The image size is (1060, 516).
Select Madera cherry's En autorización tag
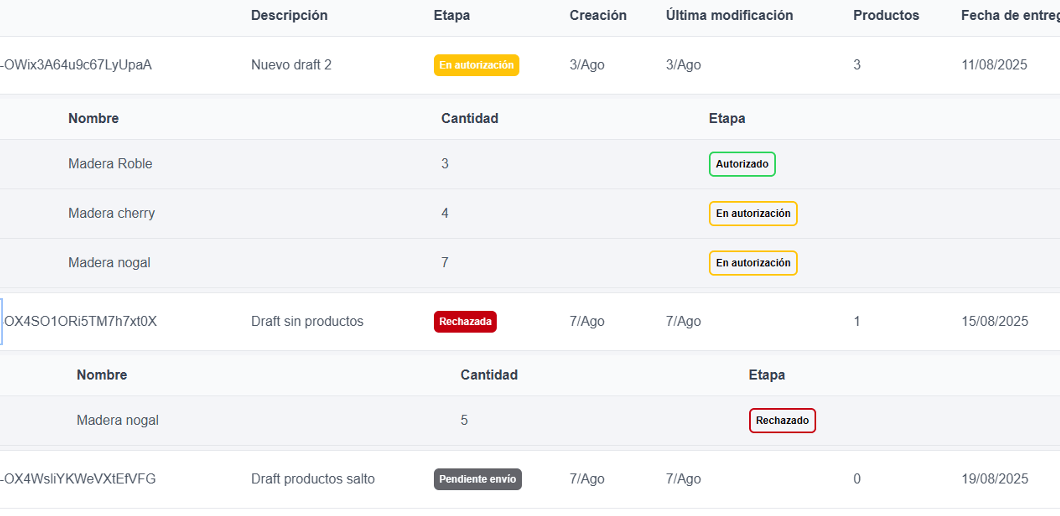753,214
